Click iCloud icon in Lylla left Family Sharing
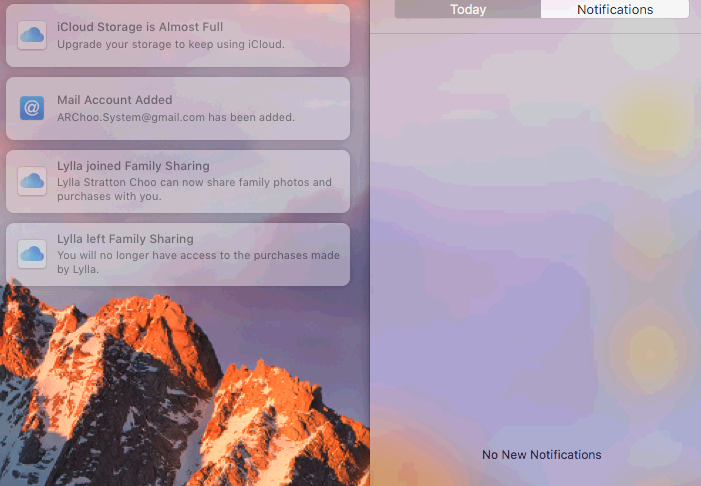701x486 pixels. tap(32, 254)
